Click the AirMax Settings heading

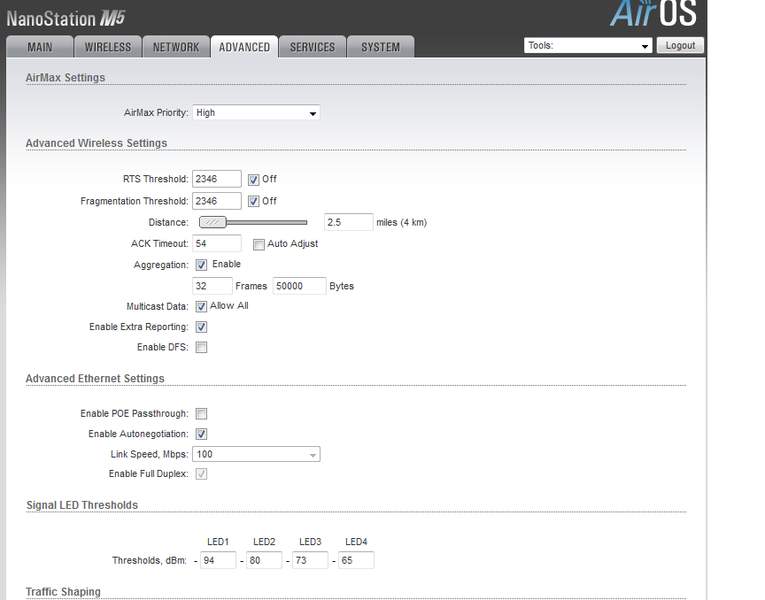(65, 78)
